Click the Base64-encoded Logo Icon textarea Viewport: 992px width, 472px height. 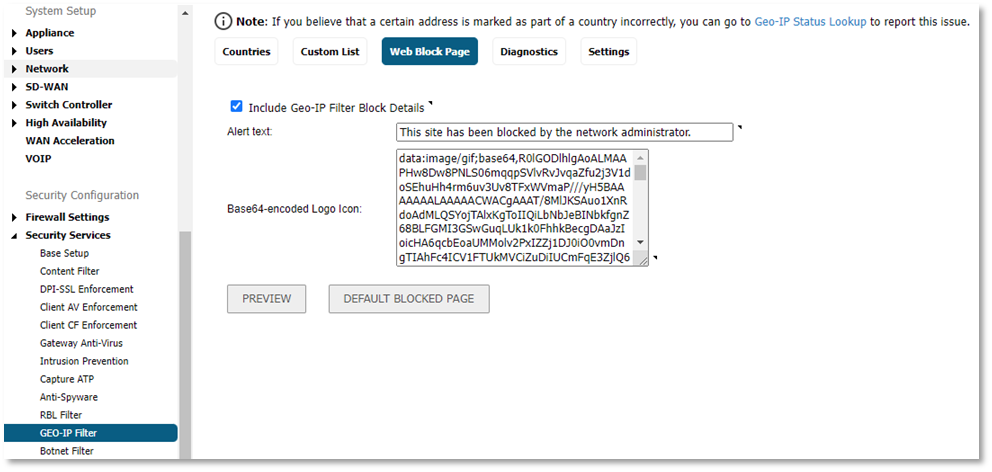[x=514, y=208]
